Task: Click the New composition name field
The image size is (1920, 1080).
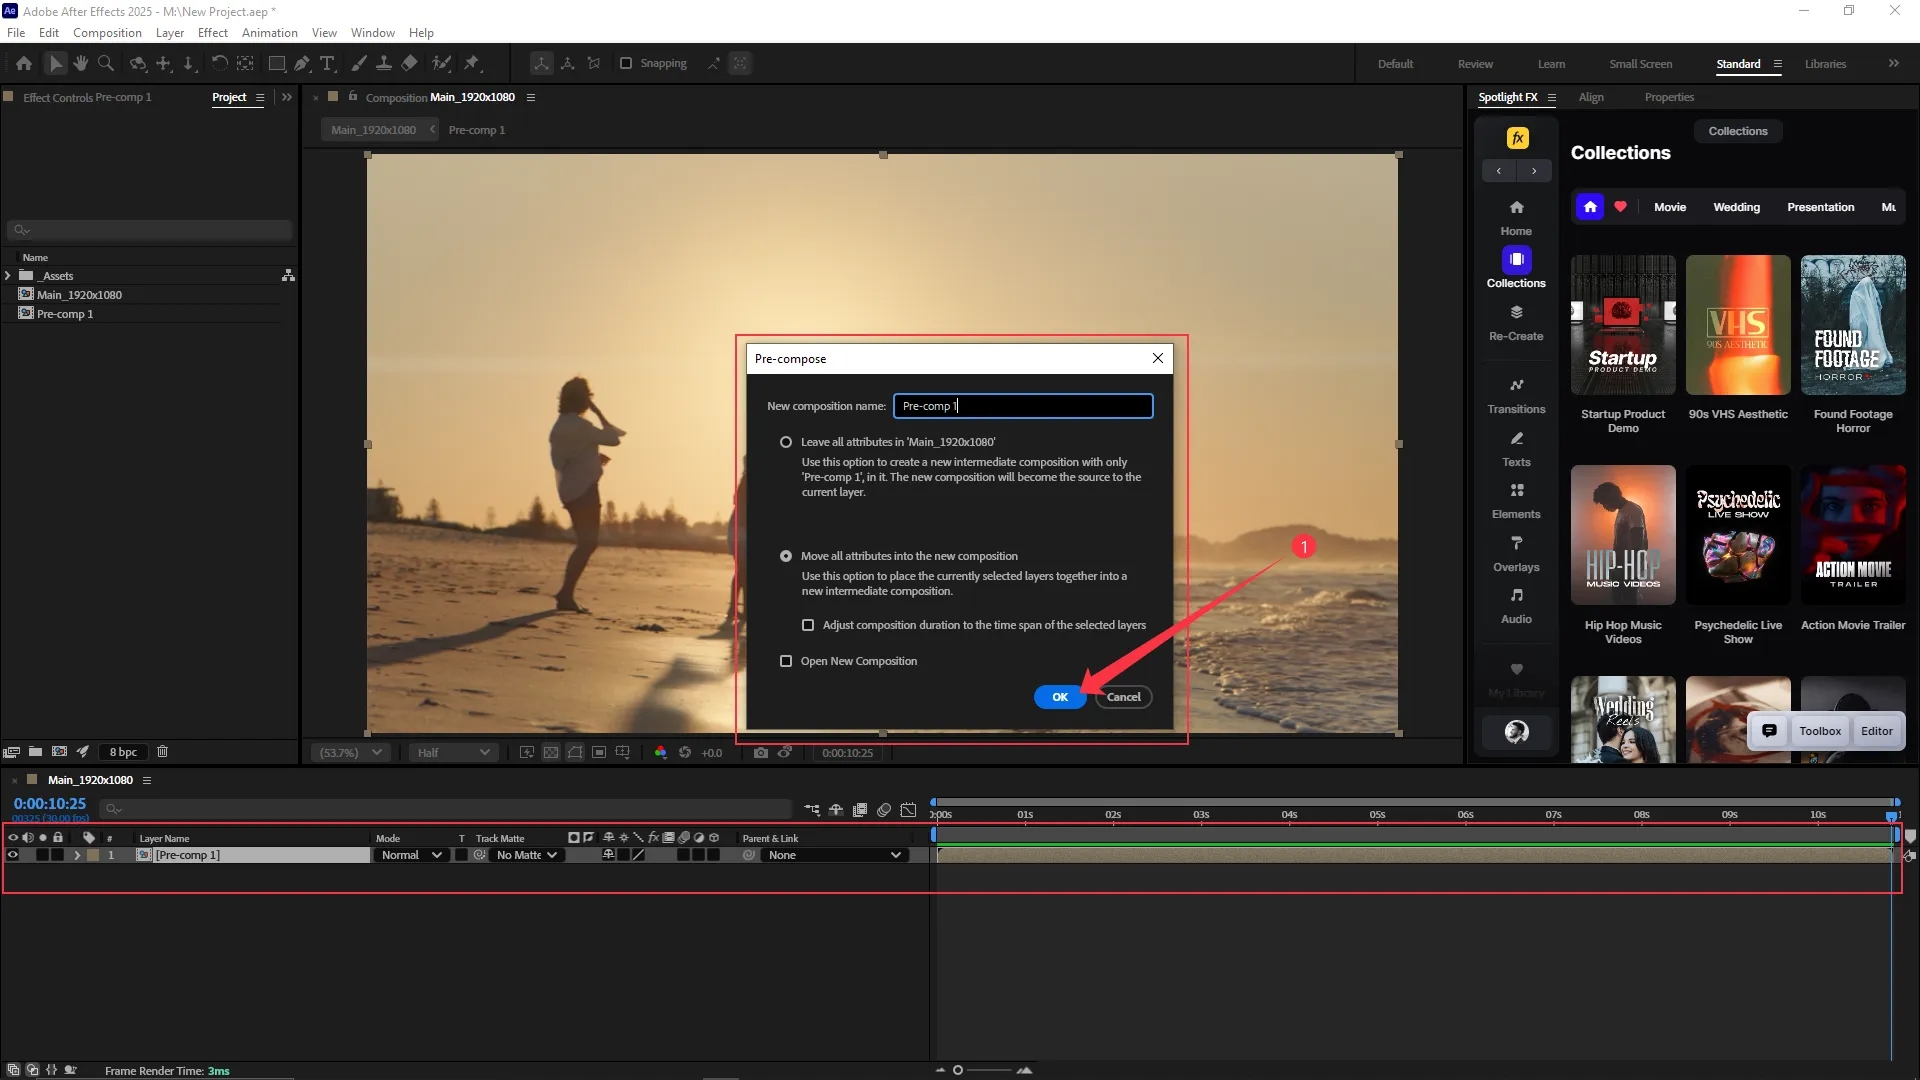Action: (1022, 406)
